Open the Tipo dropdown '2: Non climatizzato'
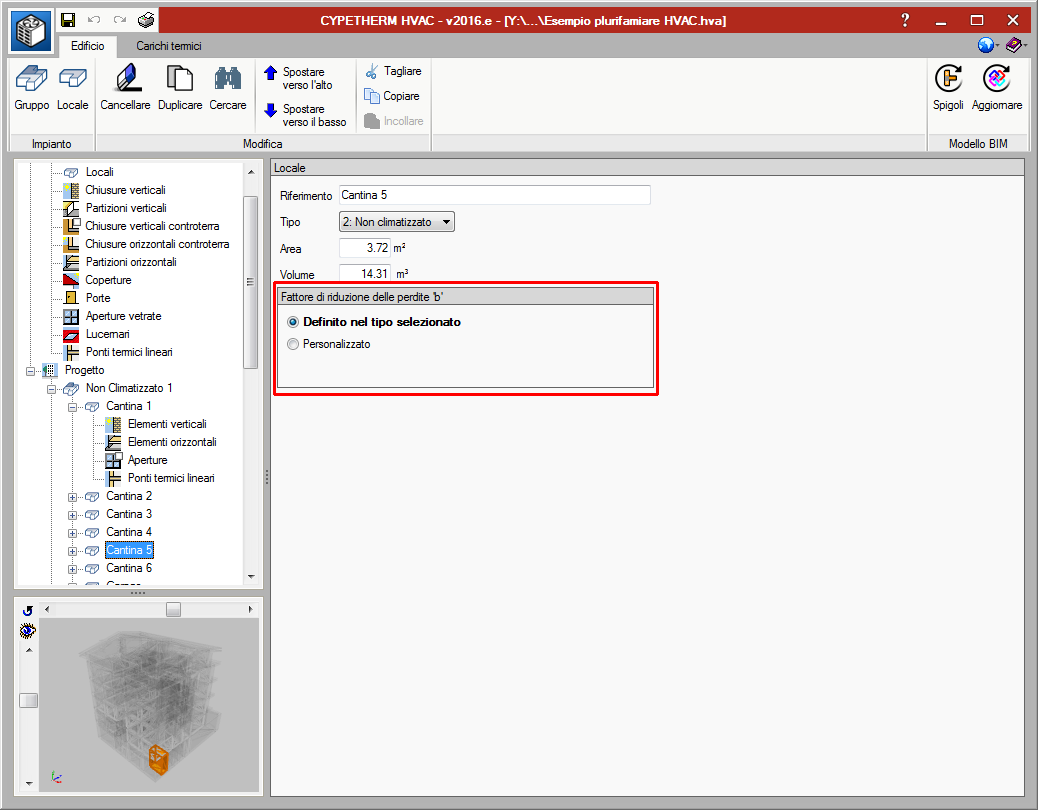Viewport: 1038px width, 810px height. (x=397, y=222)
